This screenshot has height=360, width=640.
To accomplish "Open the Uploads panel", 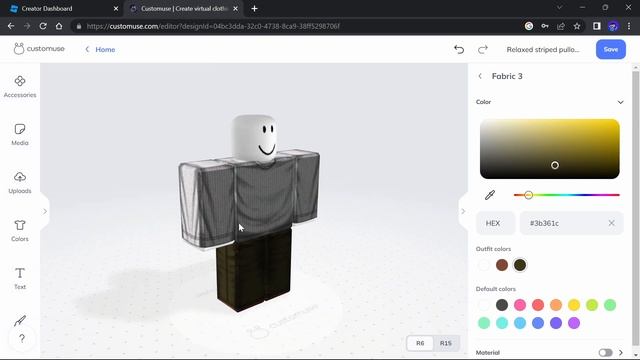I will pyautogui.click(x=20, y=182).
